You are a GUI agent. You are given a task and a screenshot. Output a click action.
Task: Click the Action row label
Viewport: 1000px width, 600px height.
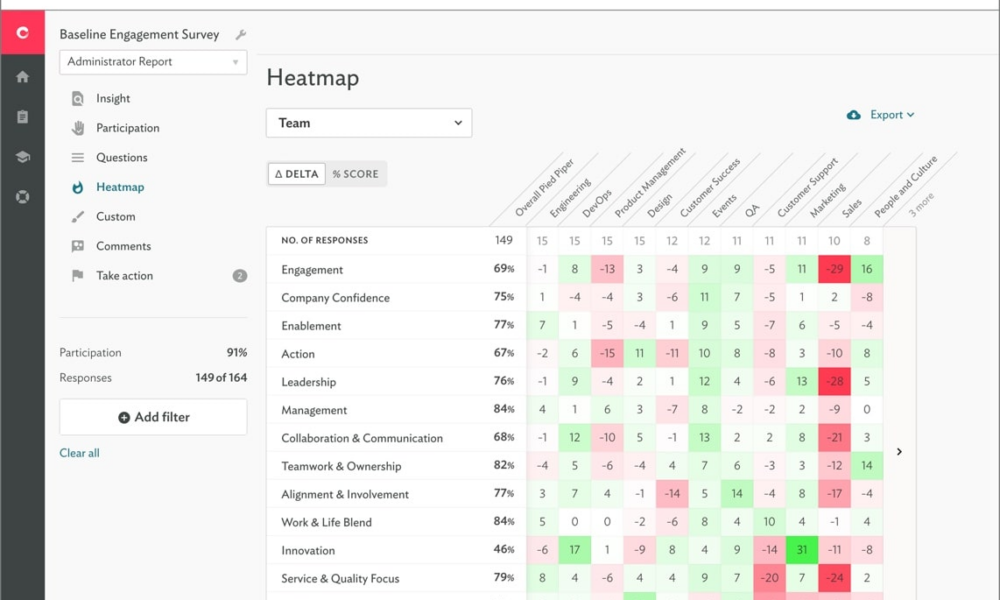coord(298,354)
